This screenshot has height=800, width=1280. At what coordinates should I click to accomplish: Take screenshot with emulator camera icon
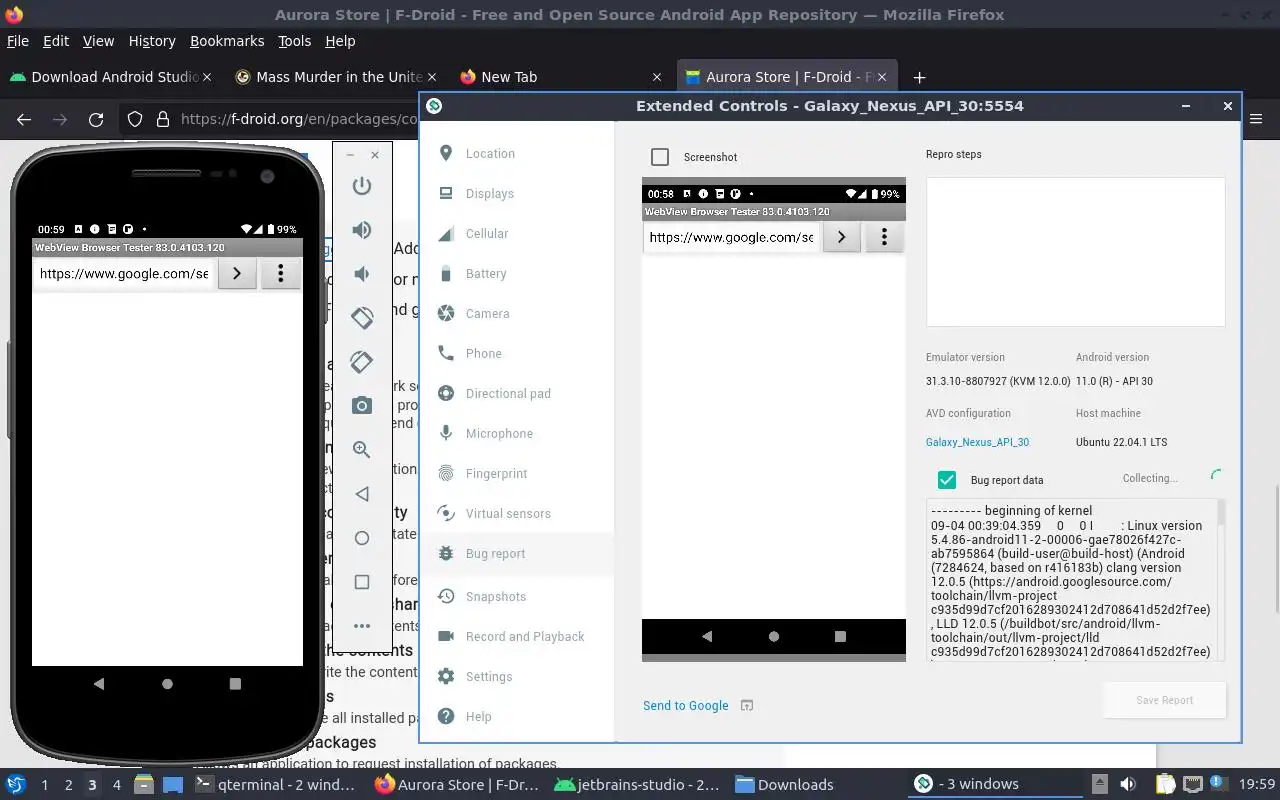coord(362,406)
